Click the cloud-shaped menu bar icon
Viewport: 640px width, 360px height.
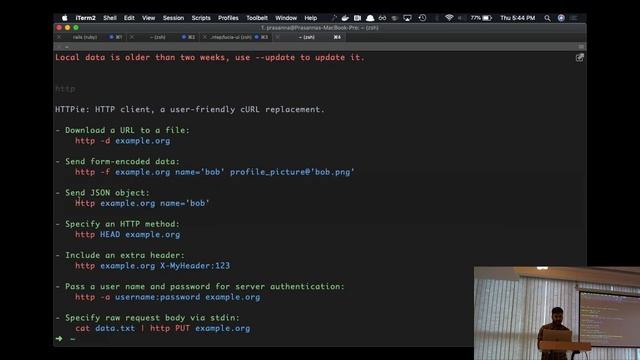[x=370, y=18]
